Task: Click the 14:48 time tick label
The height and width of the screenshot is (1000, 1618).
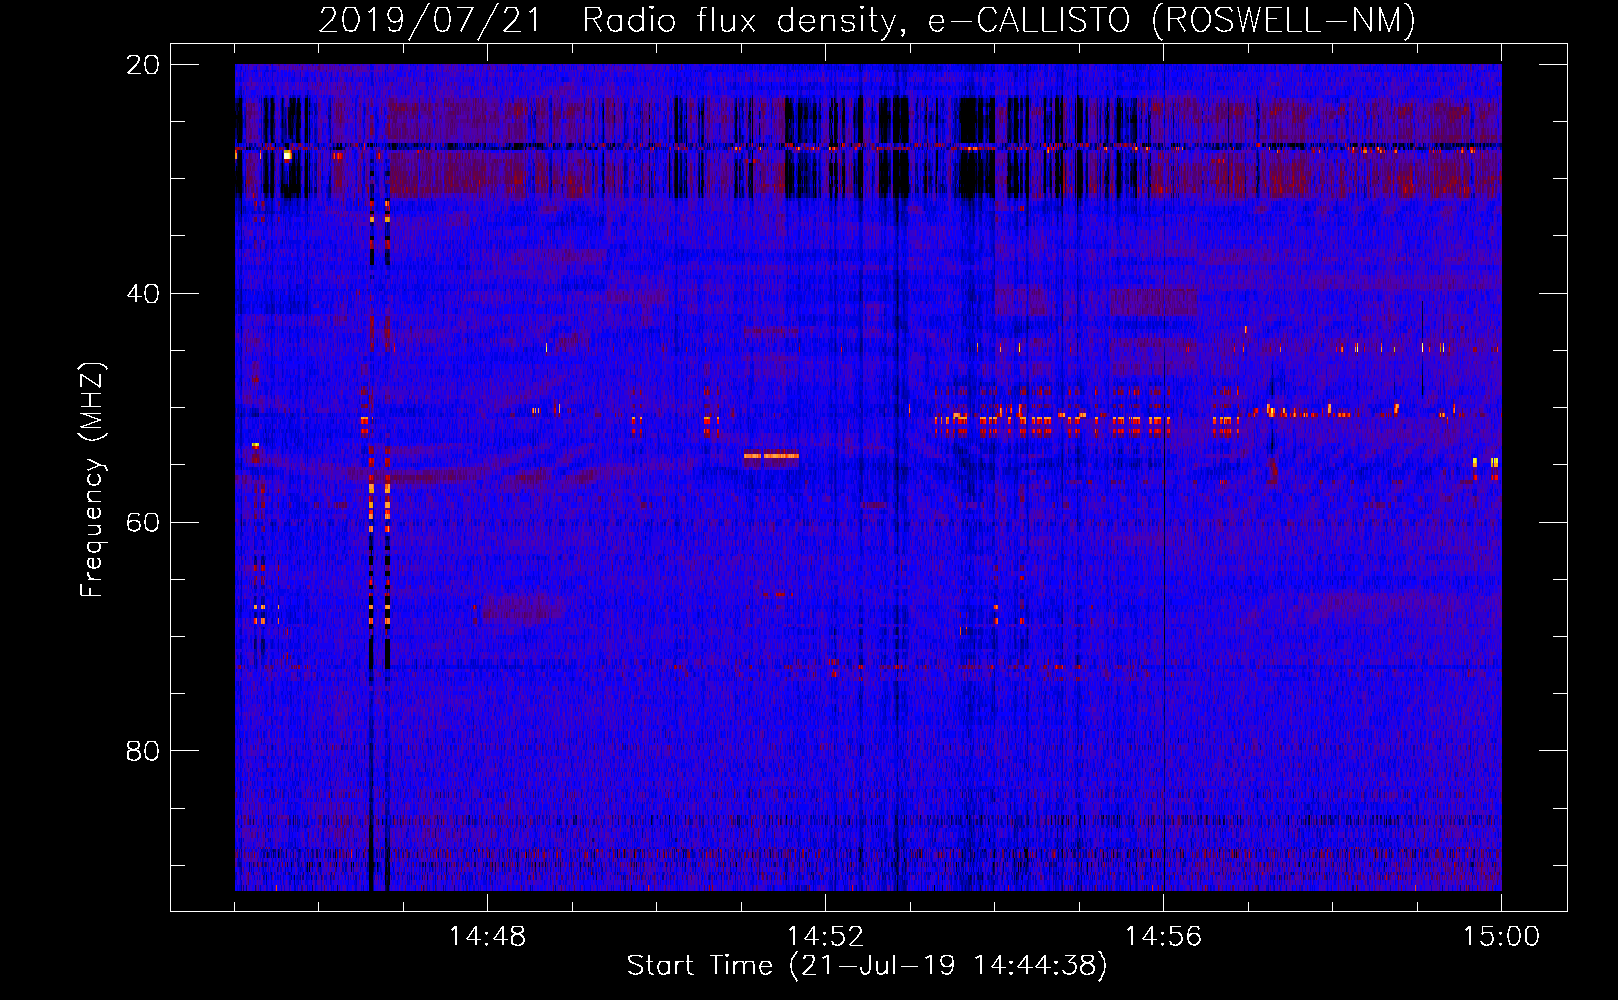Action: 487,937
